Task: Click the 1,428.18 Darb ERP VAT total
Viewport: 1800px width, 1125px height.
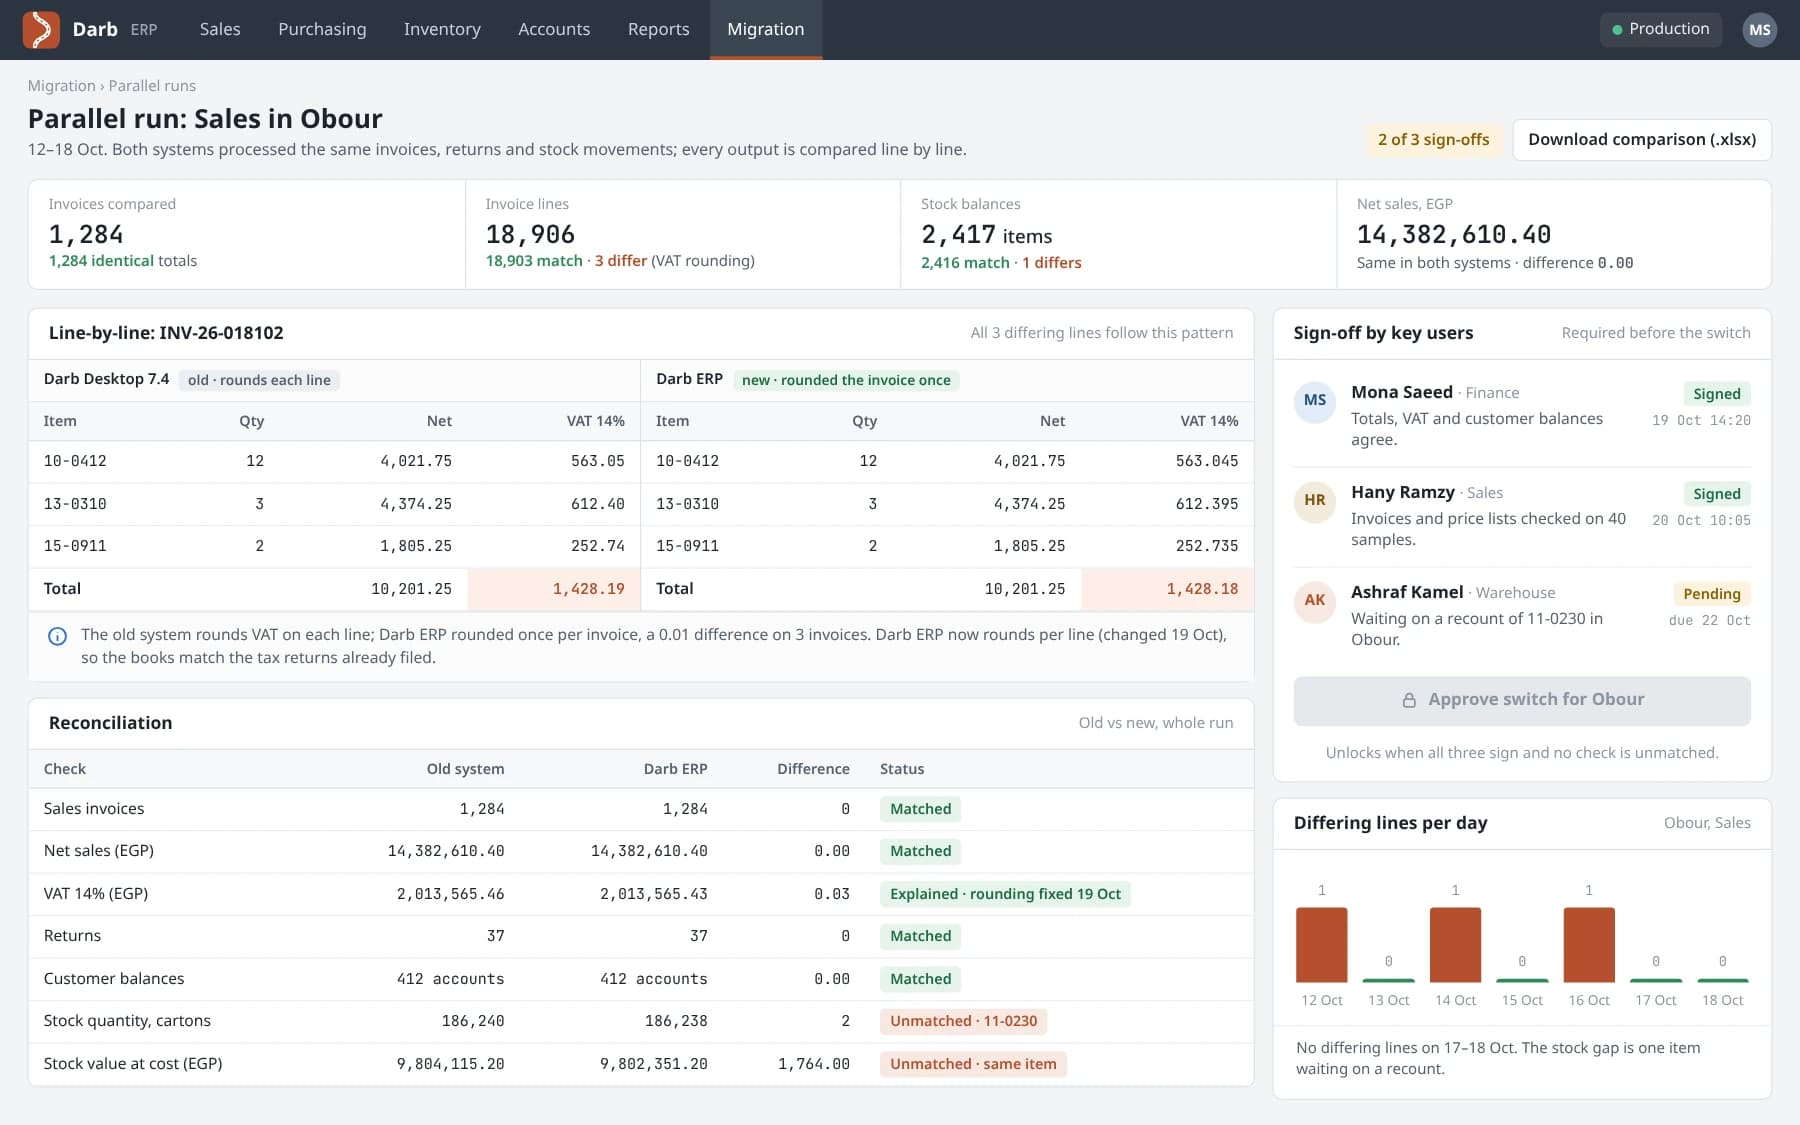Action: pyautogui.click(x=1202, y=589)
